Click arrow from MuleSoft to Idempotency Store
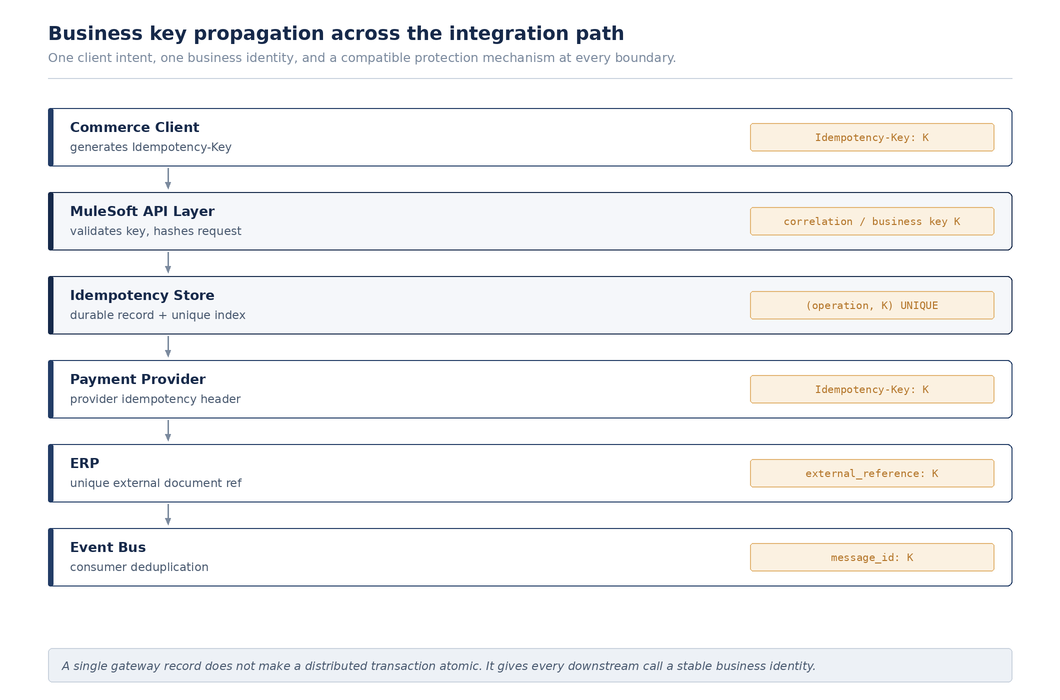Screen dimensions: 1060x700 (168, 262)
